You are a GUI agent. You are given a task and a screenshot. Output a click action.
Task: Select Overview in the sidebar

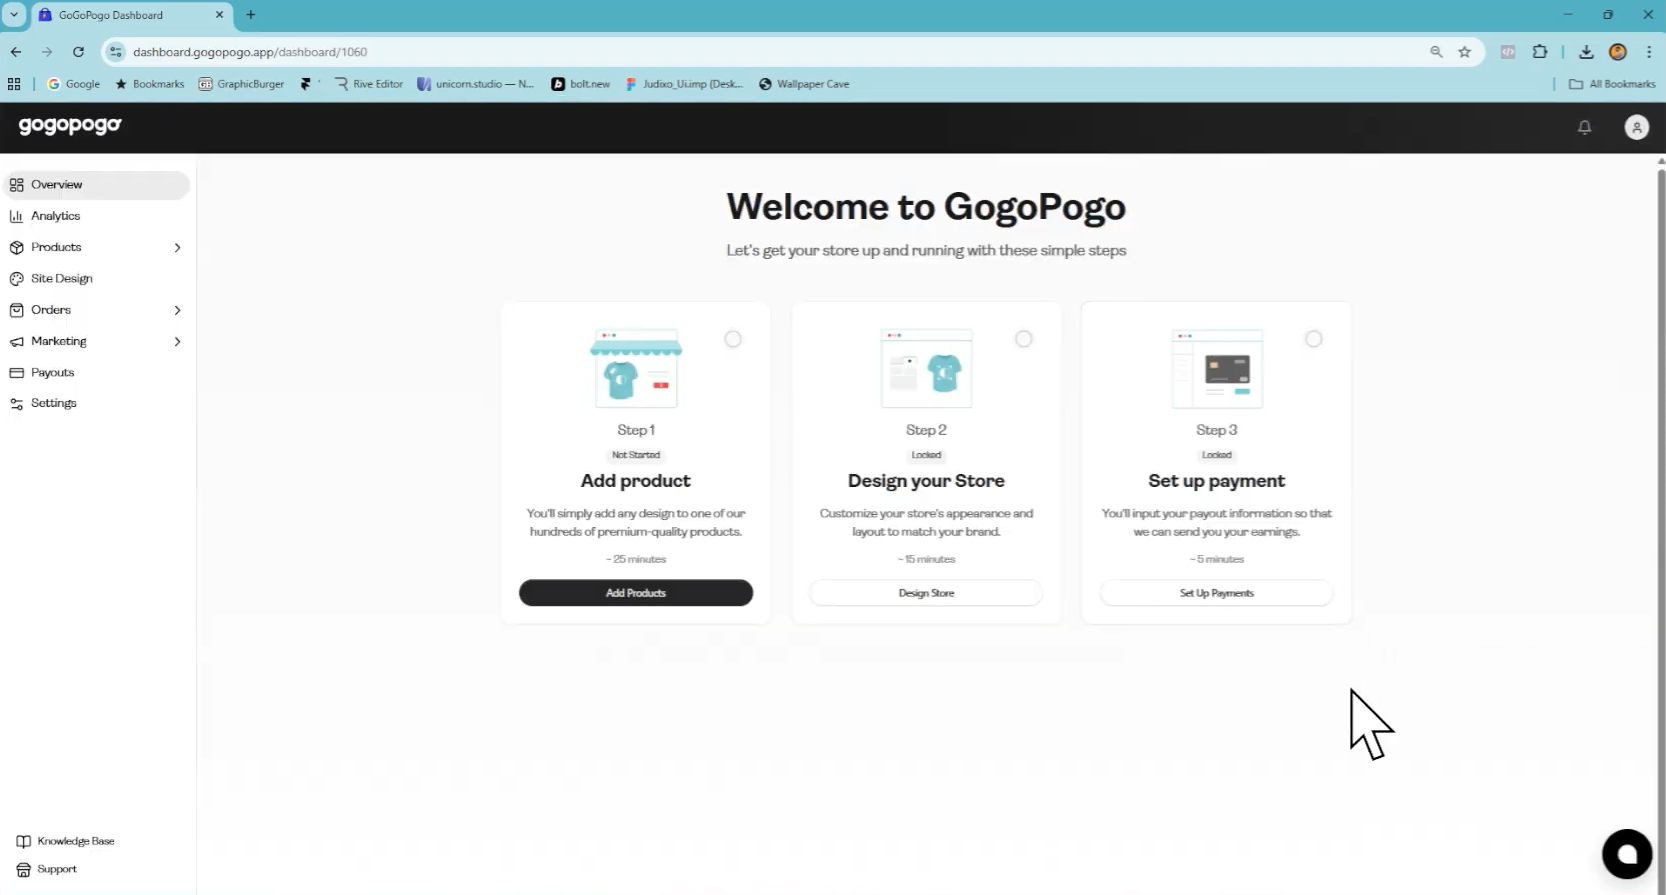97,185
